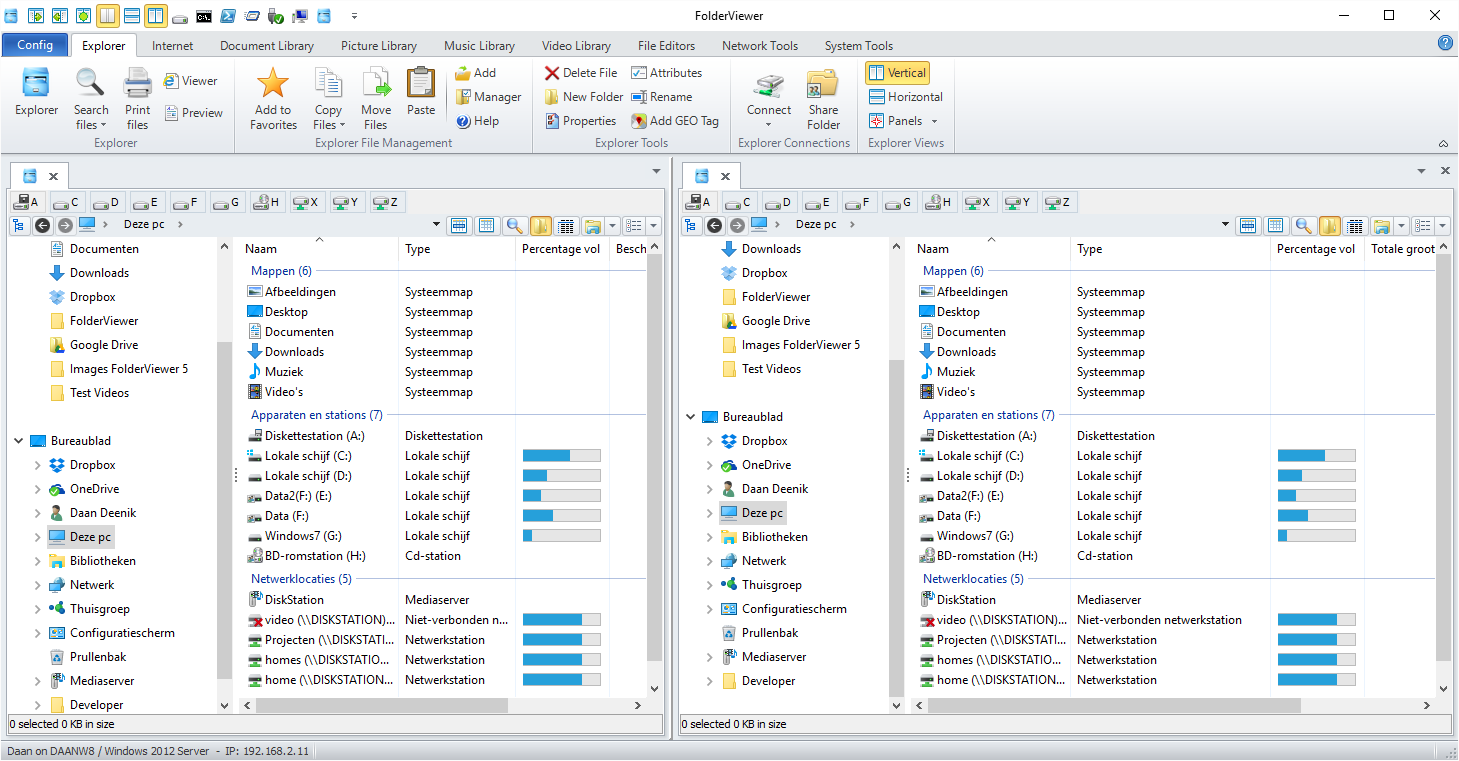1459x761 pixels.
Task: Toggle folder tree button in right pane toolbar
Action: point(691,225)
